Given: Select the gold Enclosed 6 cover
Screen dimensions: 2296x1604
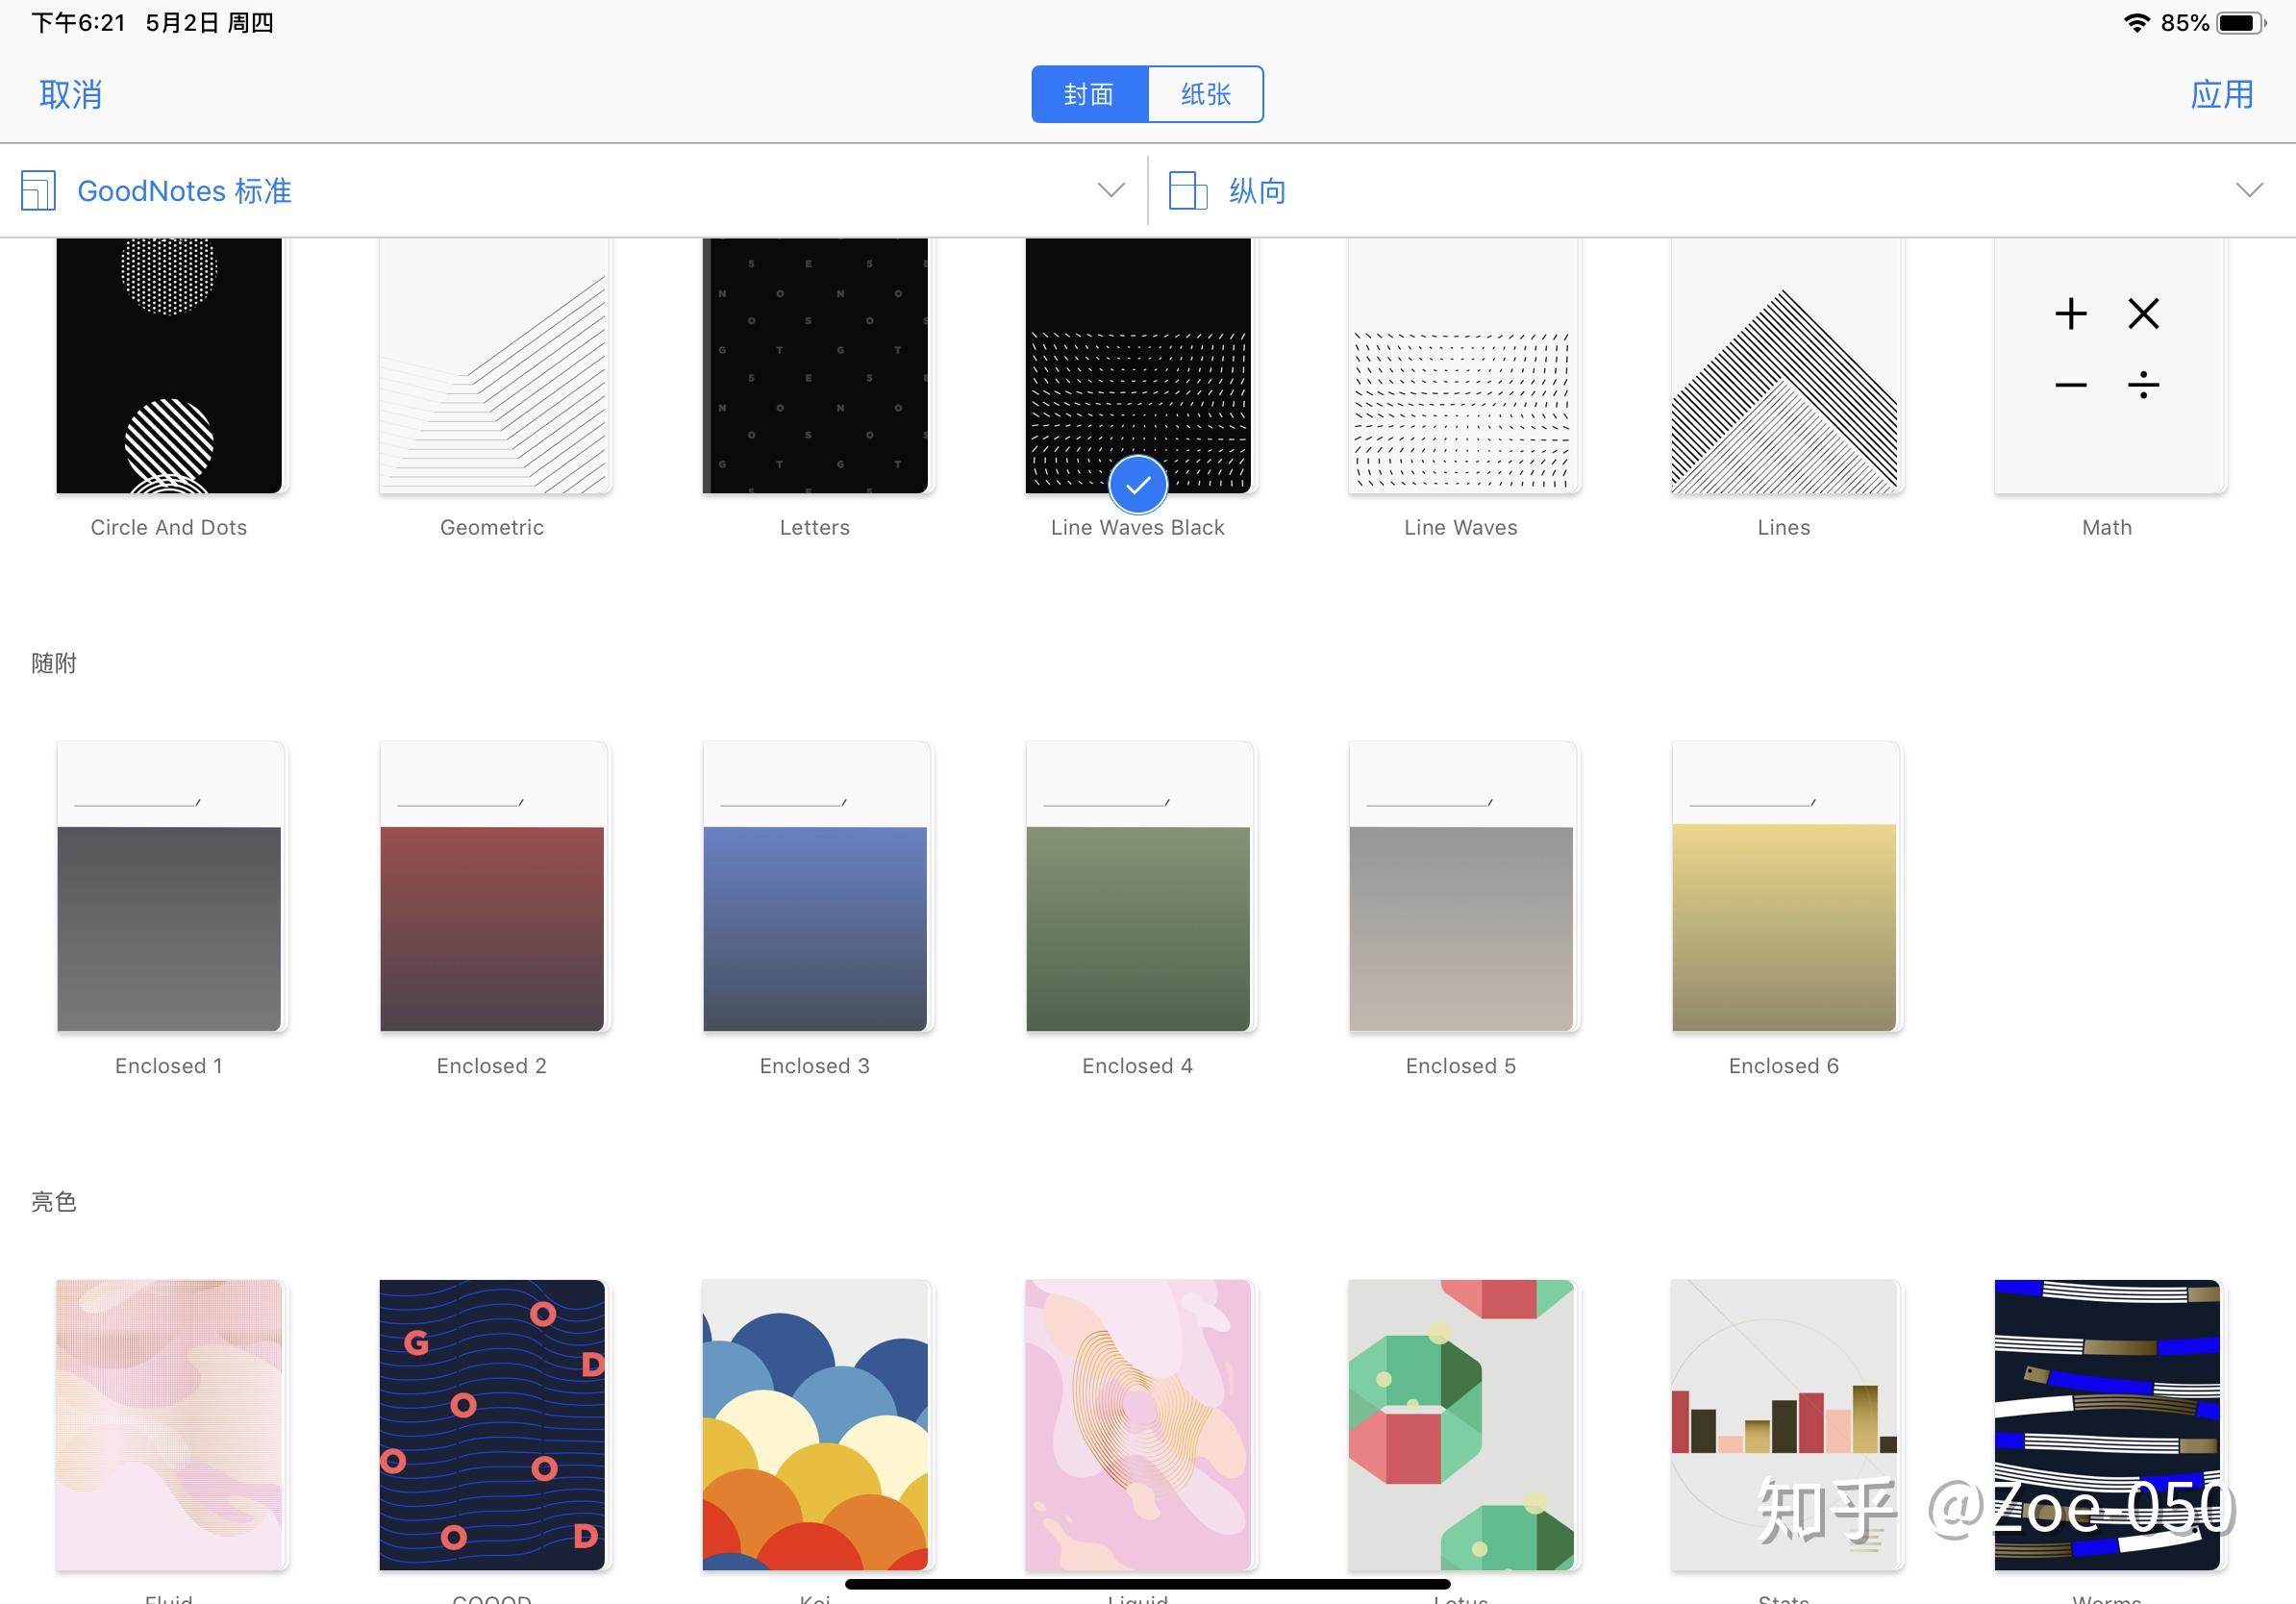Looking at the screenshot, I should click(1784, 887).
